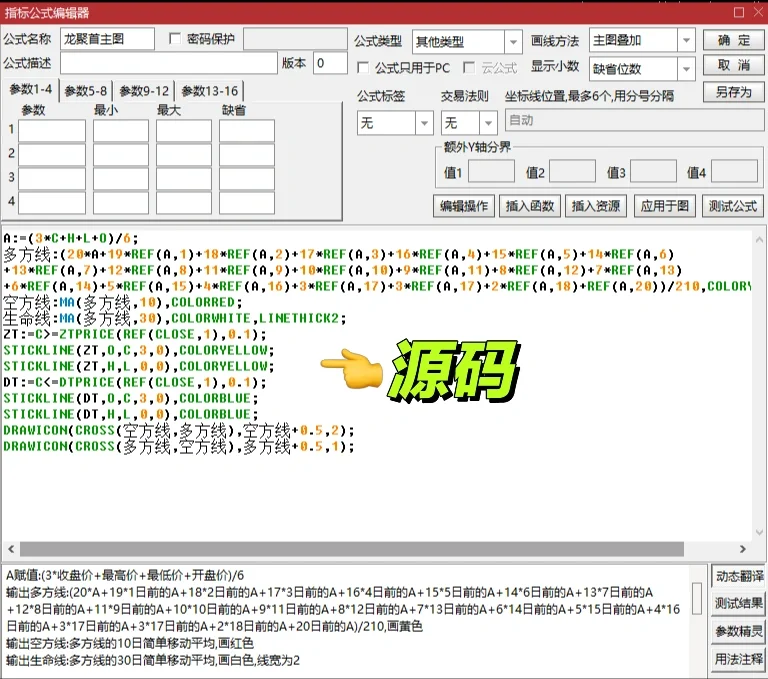Click the code editor scroll-down arrow
768x679 pixels.
[759, 532]
